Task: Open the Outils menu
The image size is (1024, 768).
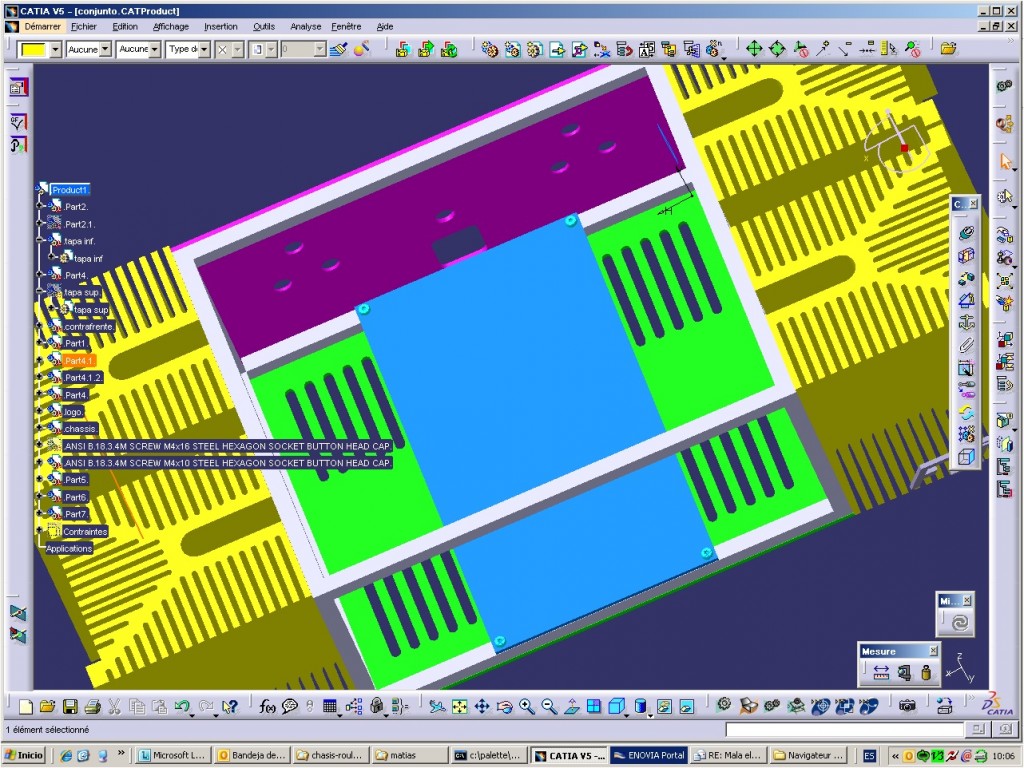Action: 264,27
